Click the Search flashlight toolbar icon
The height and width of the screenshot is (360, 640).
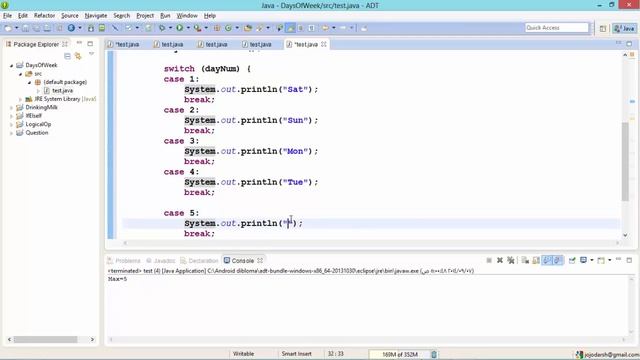[259, 28]
